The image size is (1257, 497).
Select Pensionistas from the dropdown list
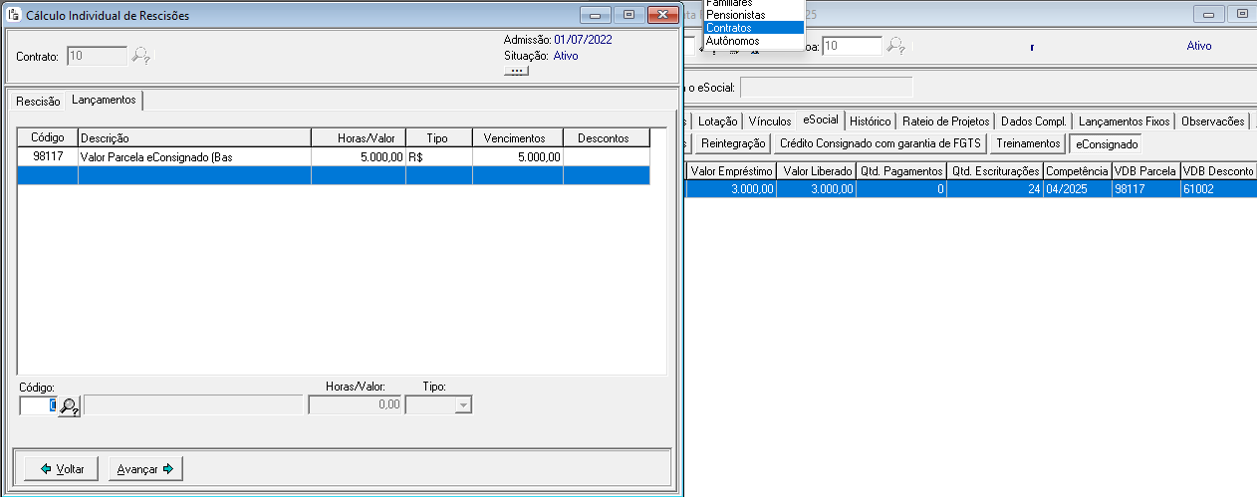735,16
